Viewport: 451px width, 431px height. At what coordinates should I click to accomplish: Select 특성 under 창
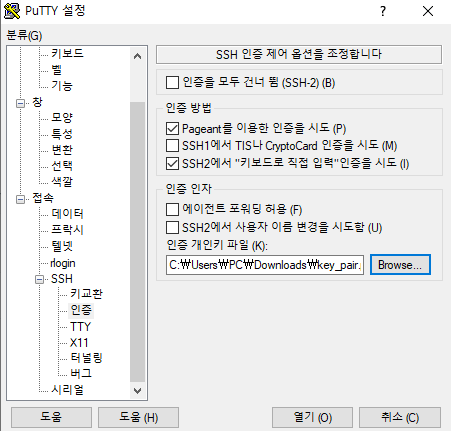[x=62, y=134]
